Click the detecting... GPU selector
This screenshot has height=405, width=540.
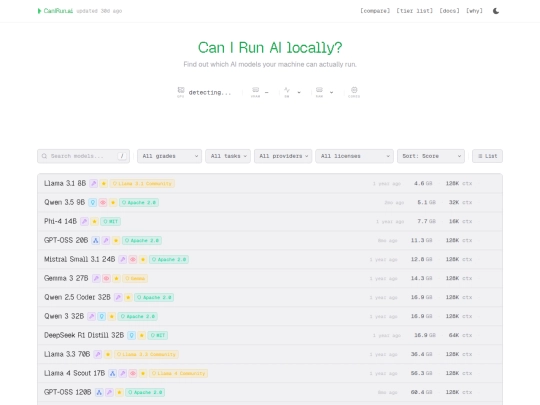pyautogui.click(x=210, y=92)
